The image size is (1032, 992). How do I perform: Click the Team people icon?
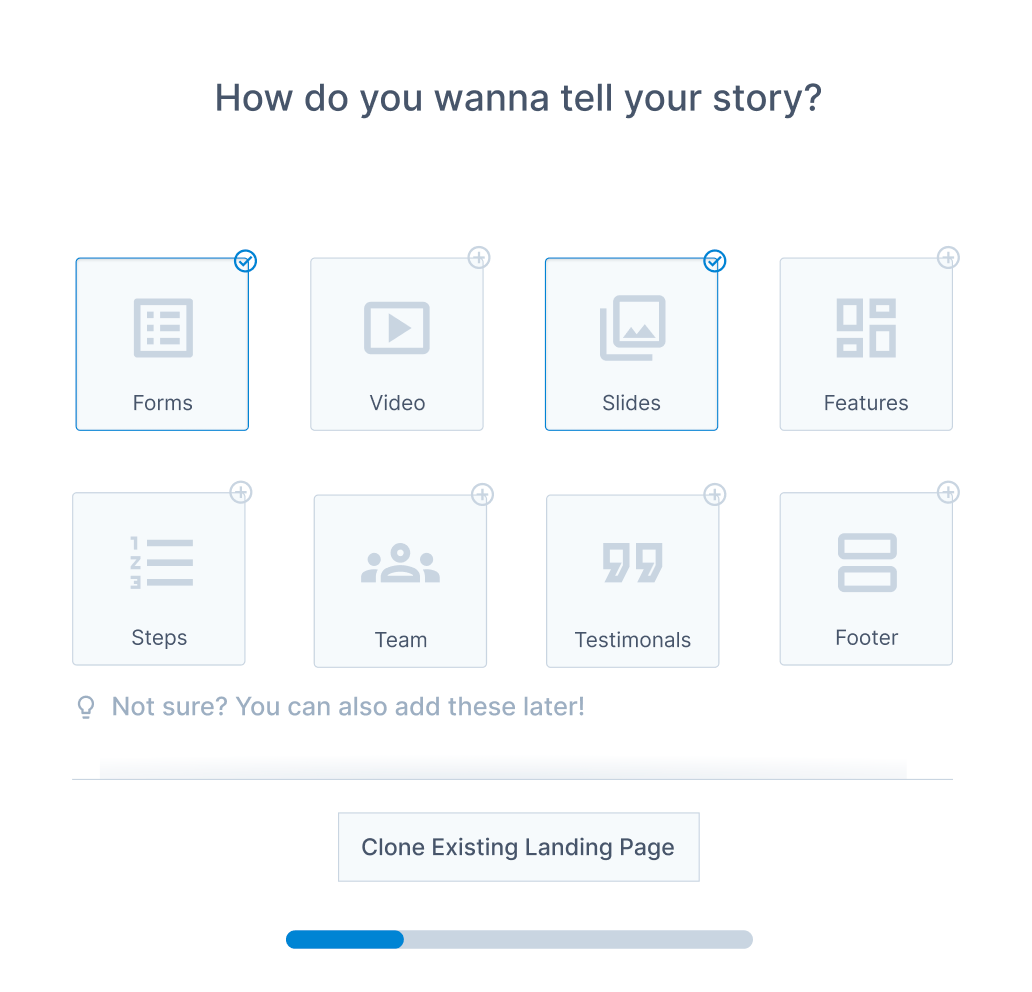click(x=400, y=562)
